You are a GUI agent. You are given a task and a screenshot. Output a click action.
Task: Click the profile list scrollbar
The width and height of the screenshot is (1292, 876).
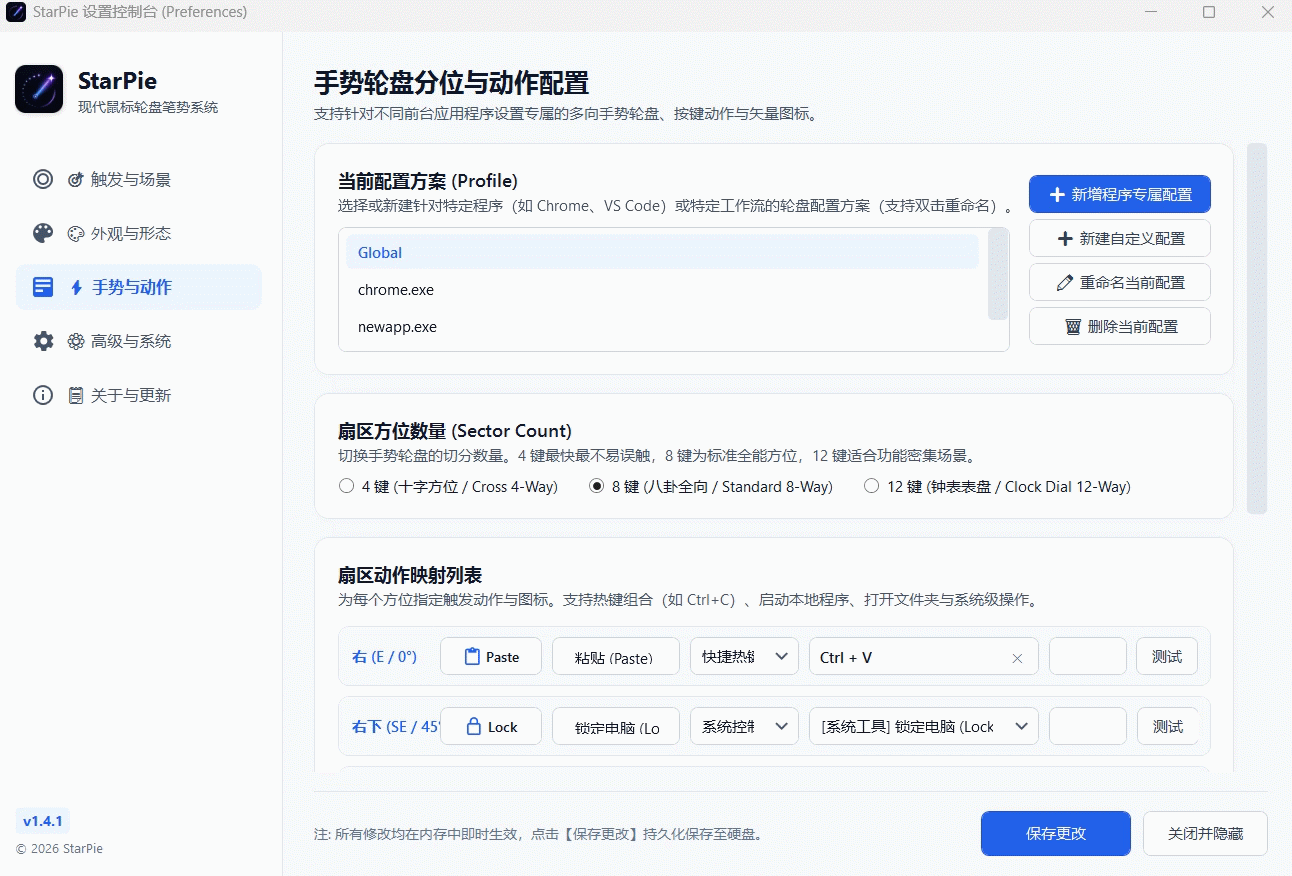point(997,274)
